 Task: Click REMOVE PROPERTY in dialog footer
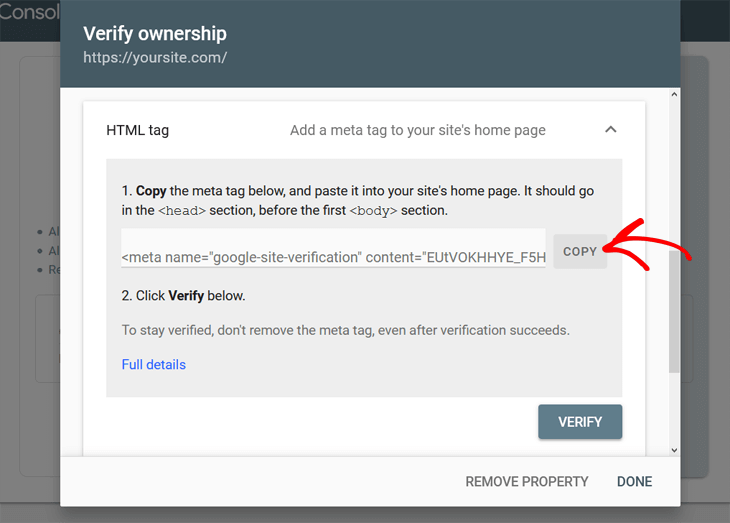click(x=526, y=482)
